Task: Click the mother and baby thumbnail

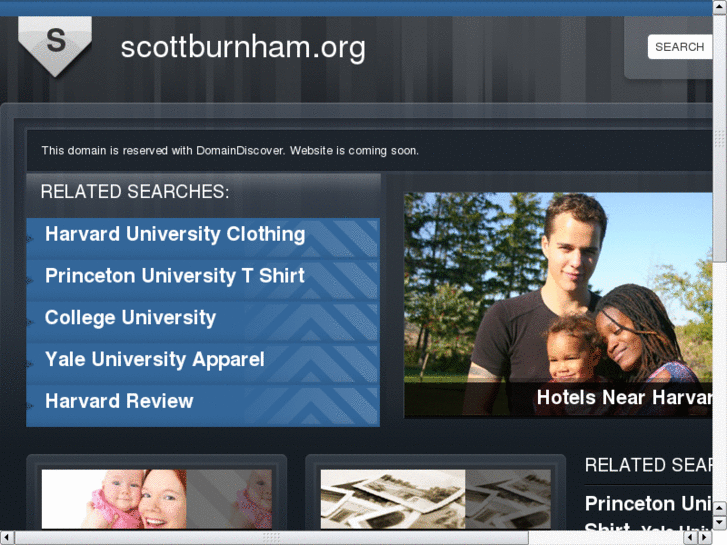Action: click(157, 499)
